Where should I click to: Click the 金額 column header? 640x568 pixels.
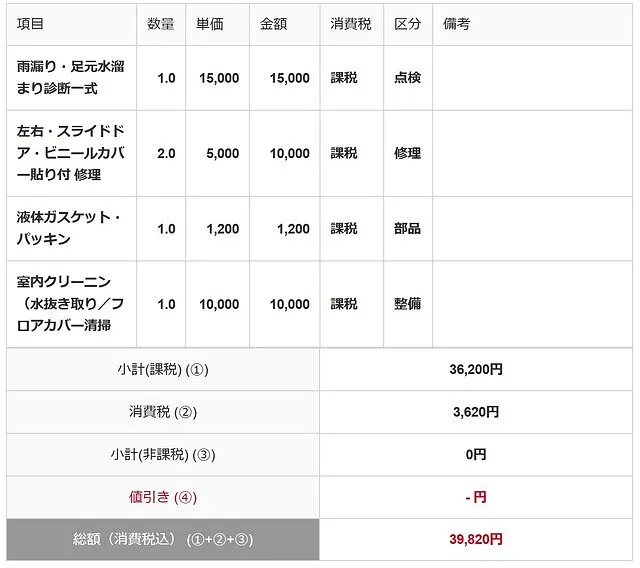click(x=273, y=24)
